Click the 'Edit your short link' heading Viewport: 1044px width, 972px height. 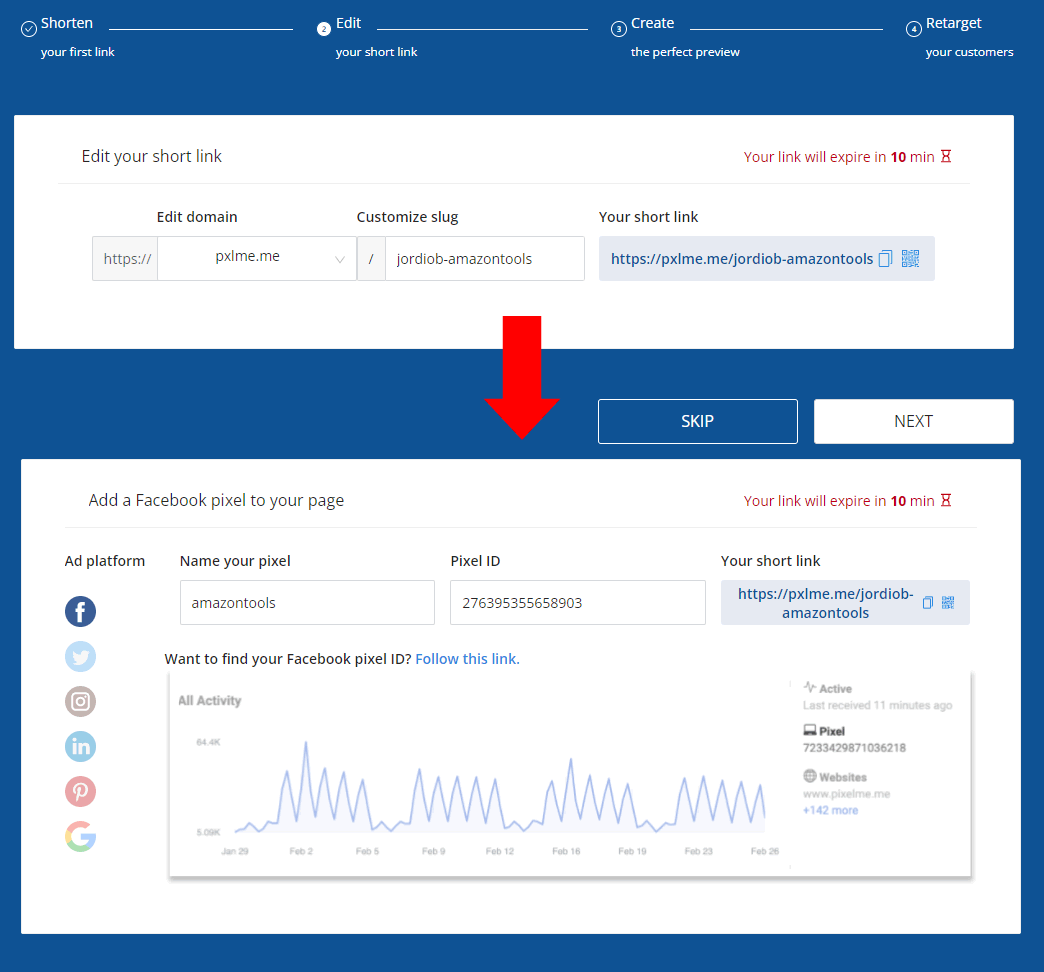(151, 156)
